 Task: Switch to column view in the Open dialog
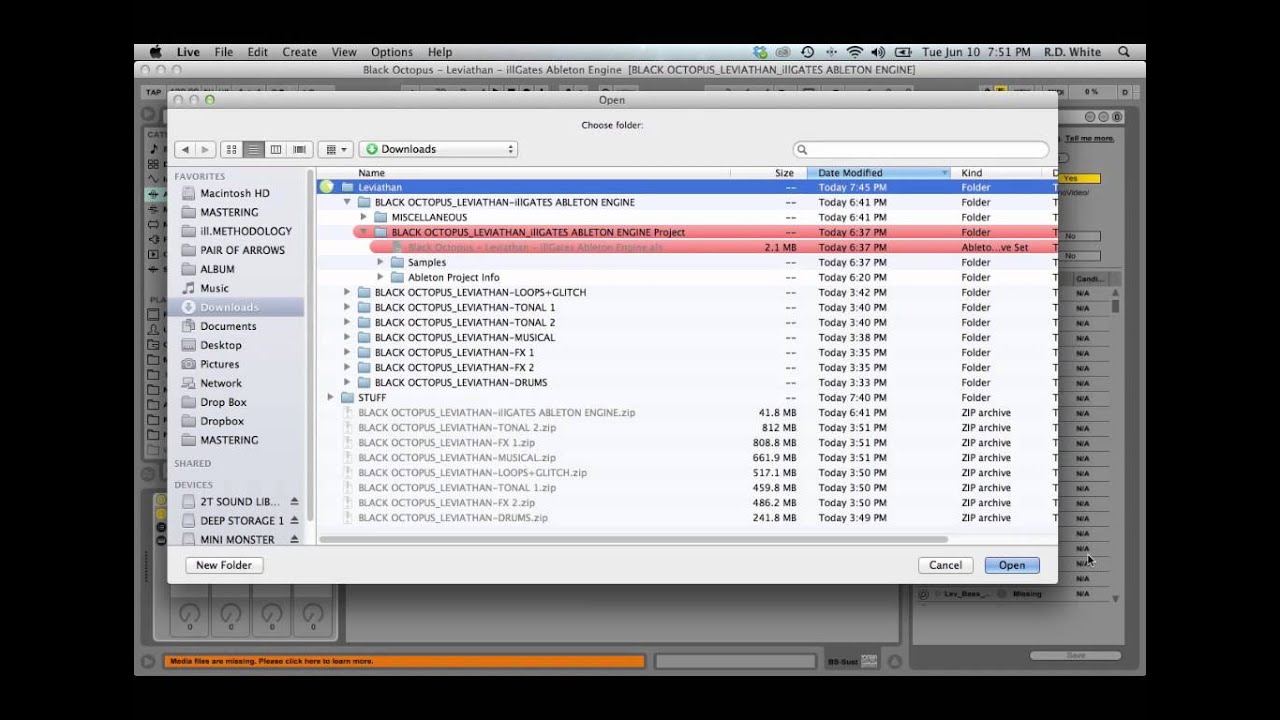point(276,149)
